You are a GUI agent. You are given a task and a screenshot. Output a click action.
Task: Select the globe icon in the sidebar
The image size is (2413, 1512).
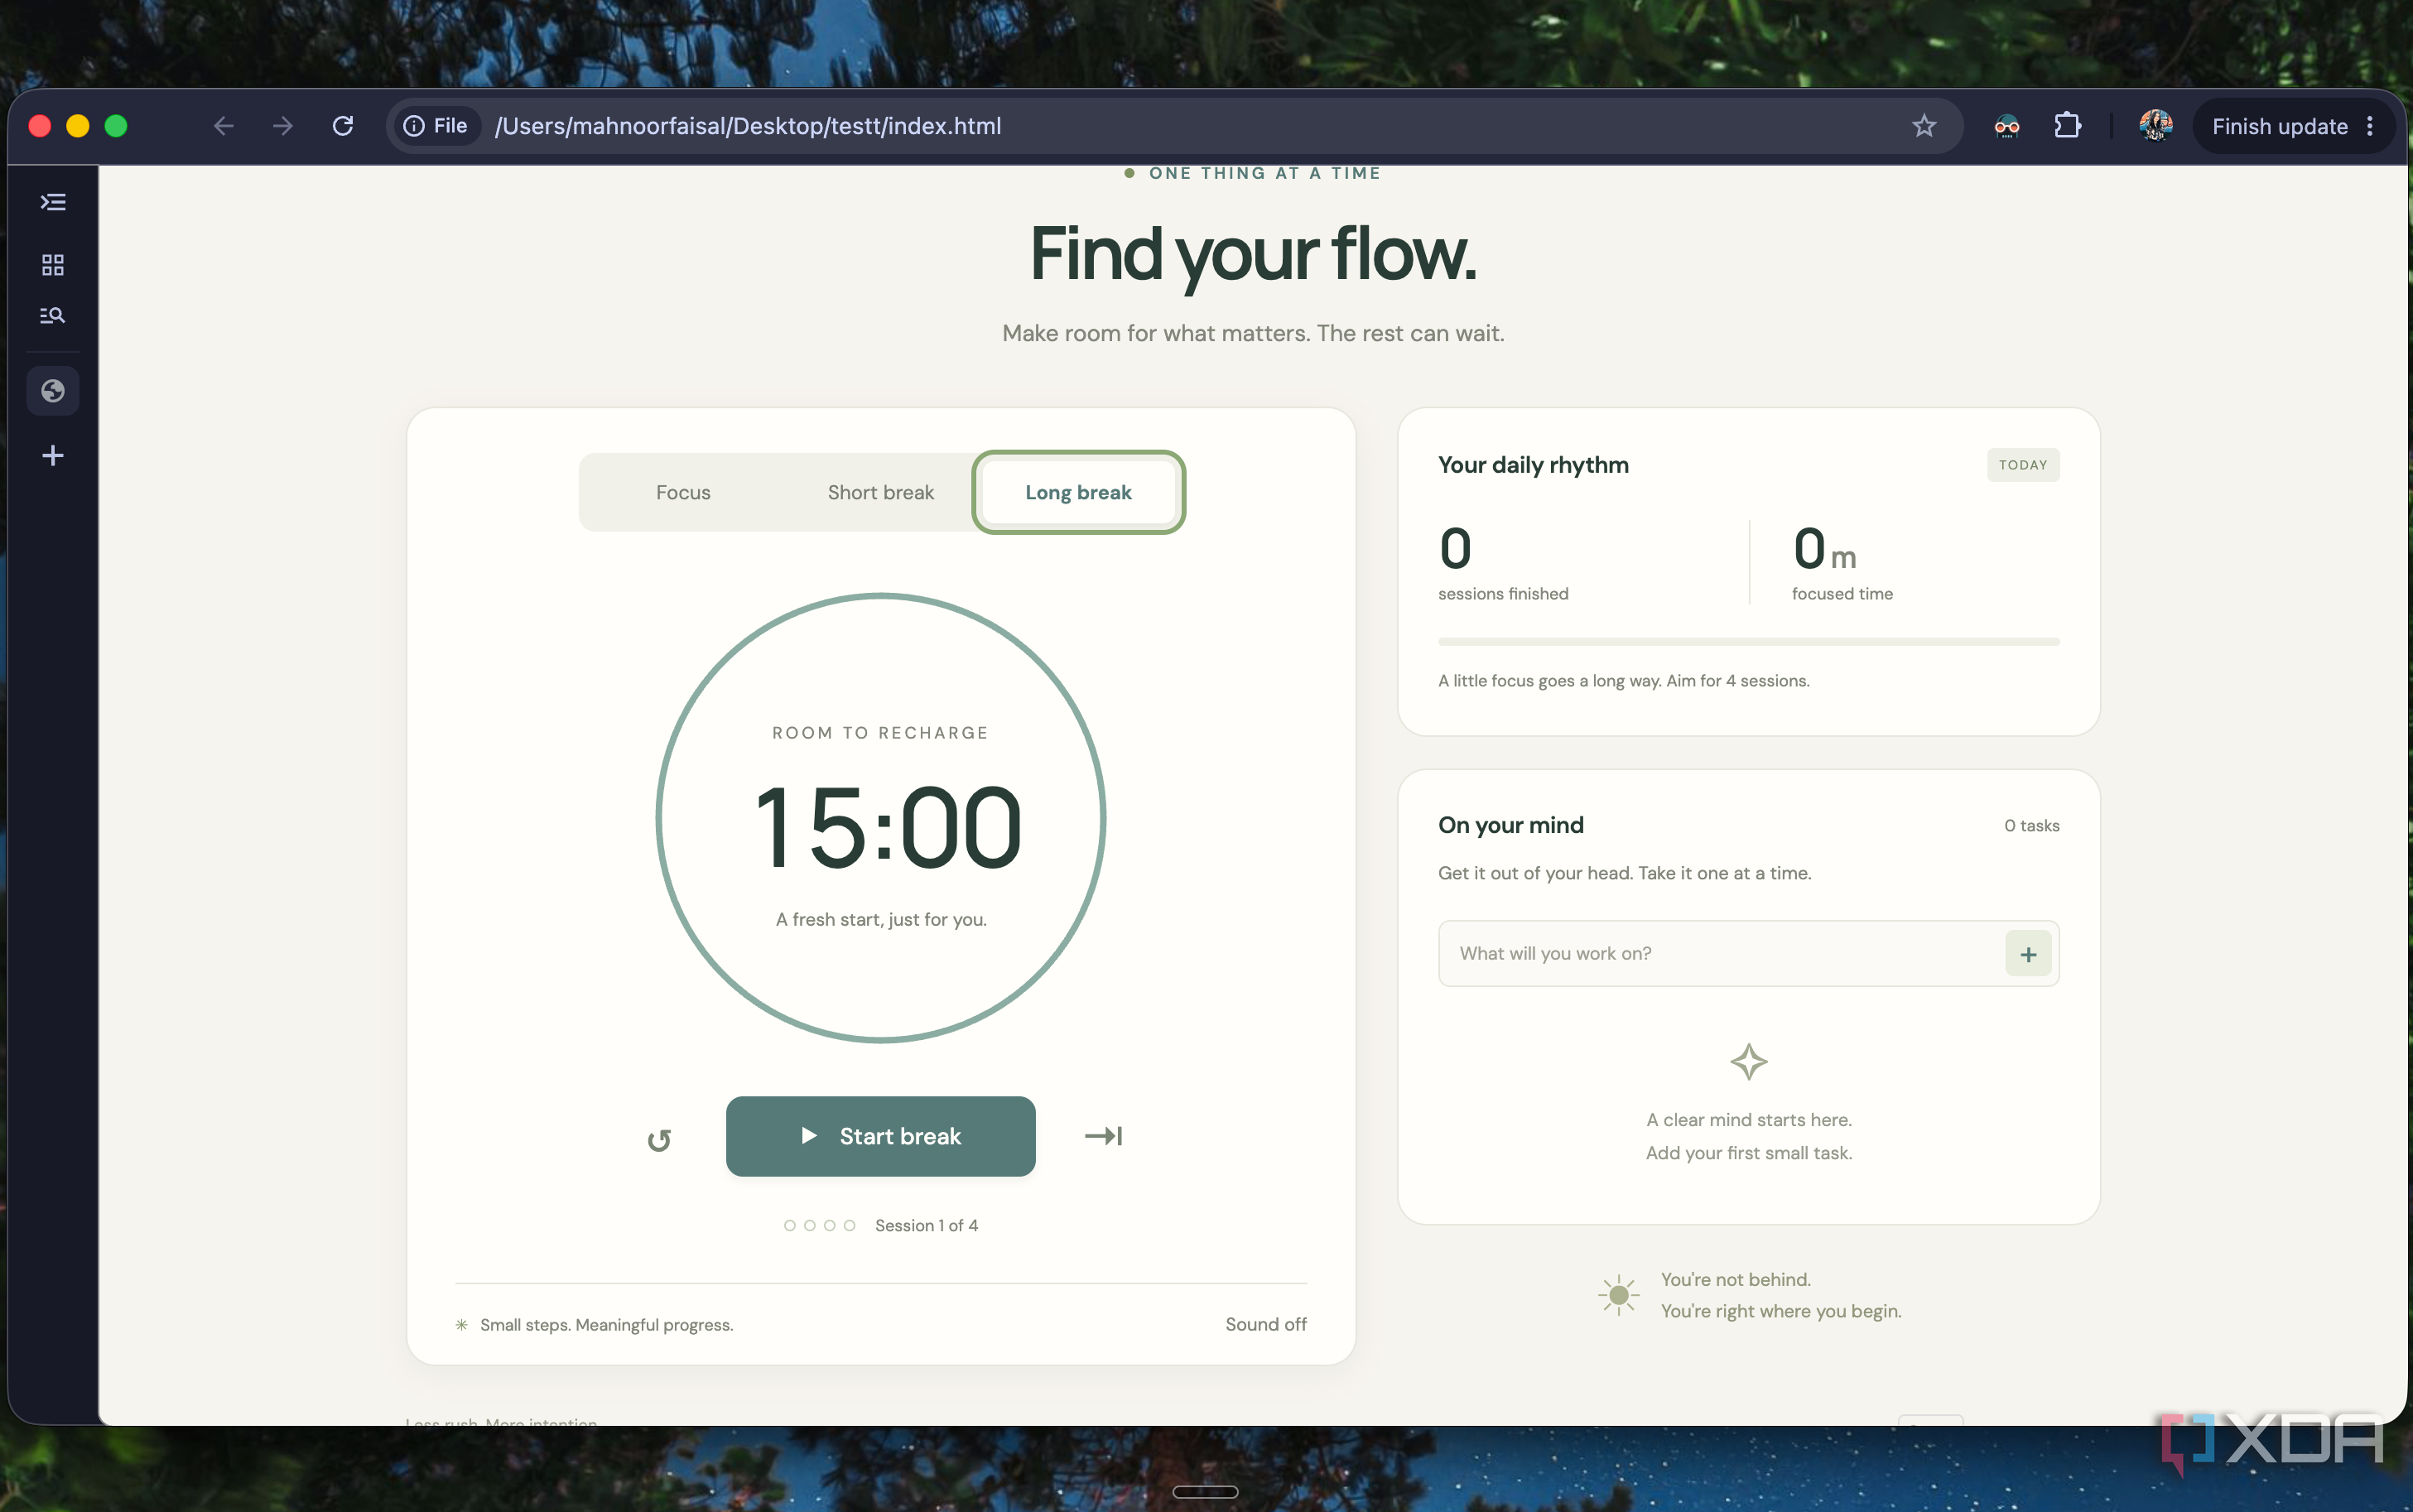pyautogui.click(x=53, y=391)
